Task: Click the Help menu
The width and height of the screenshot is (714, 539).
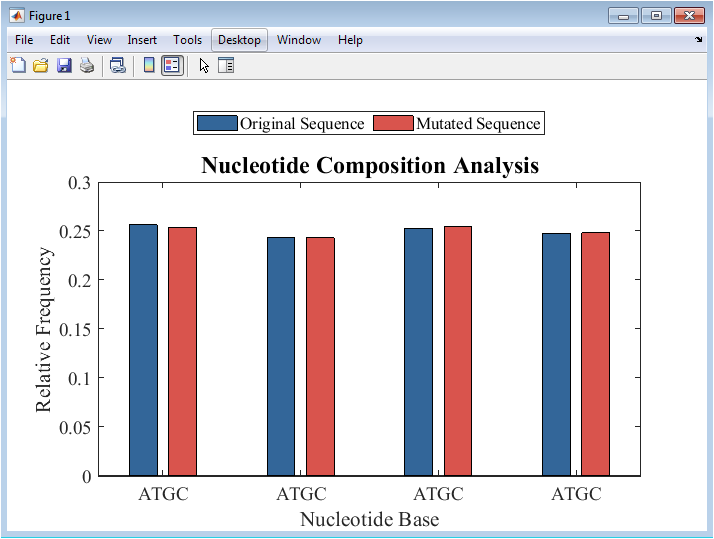Action: tap(350, 40)
